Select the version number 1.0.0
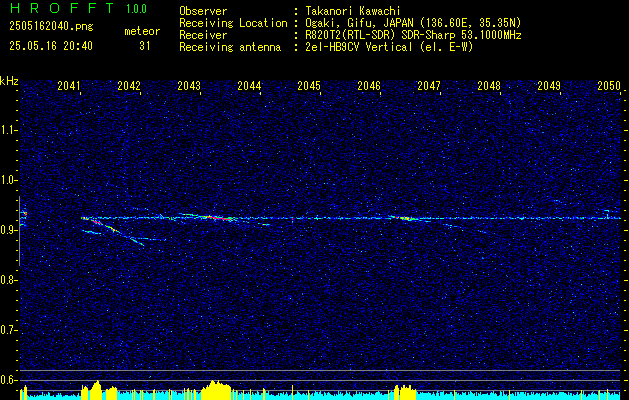The width and height of the screenshot is (629, 400). [136, 9]
